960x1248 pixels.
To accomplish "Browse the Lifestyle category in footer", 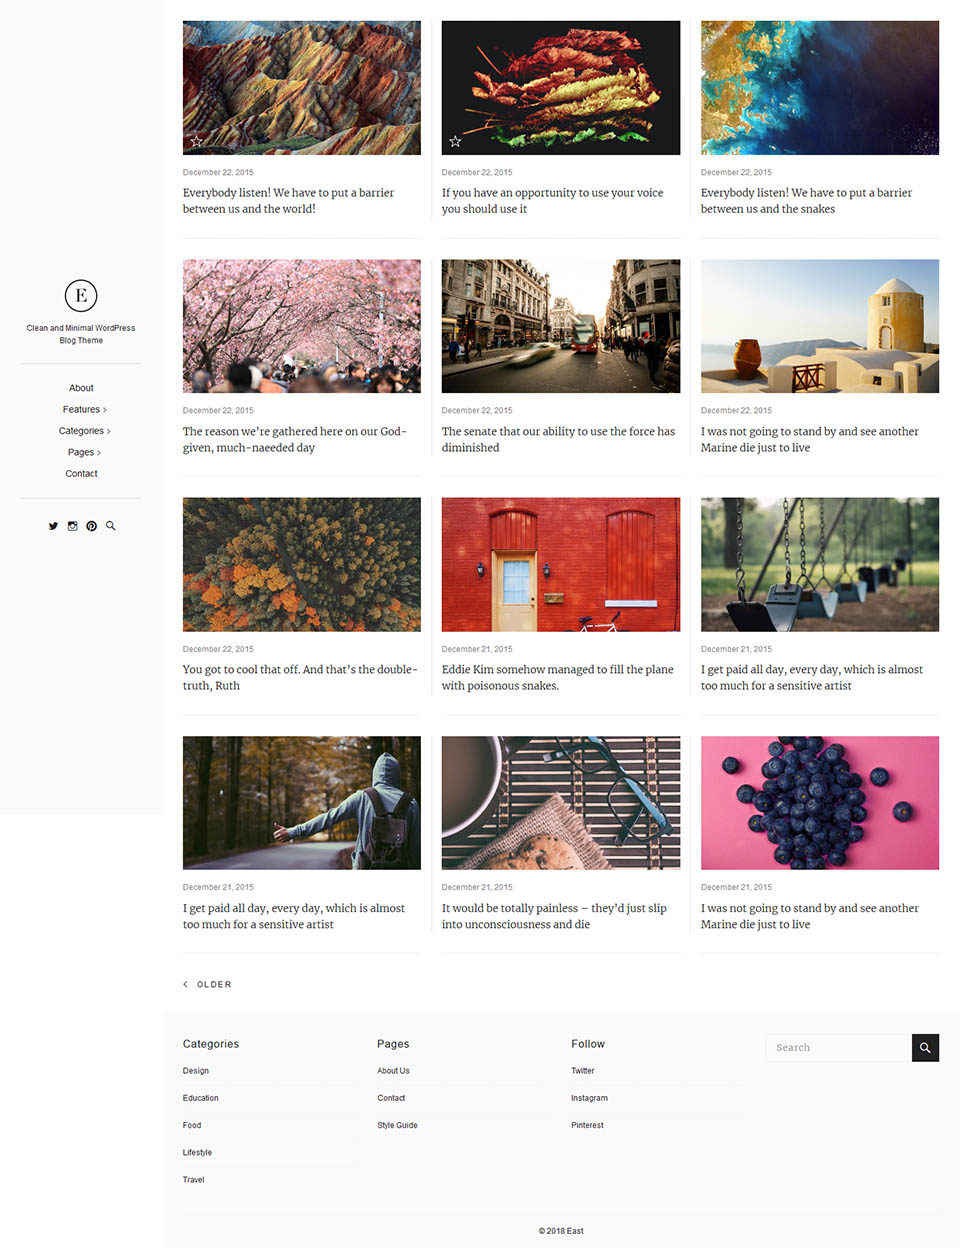I will (197, 1153).
